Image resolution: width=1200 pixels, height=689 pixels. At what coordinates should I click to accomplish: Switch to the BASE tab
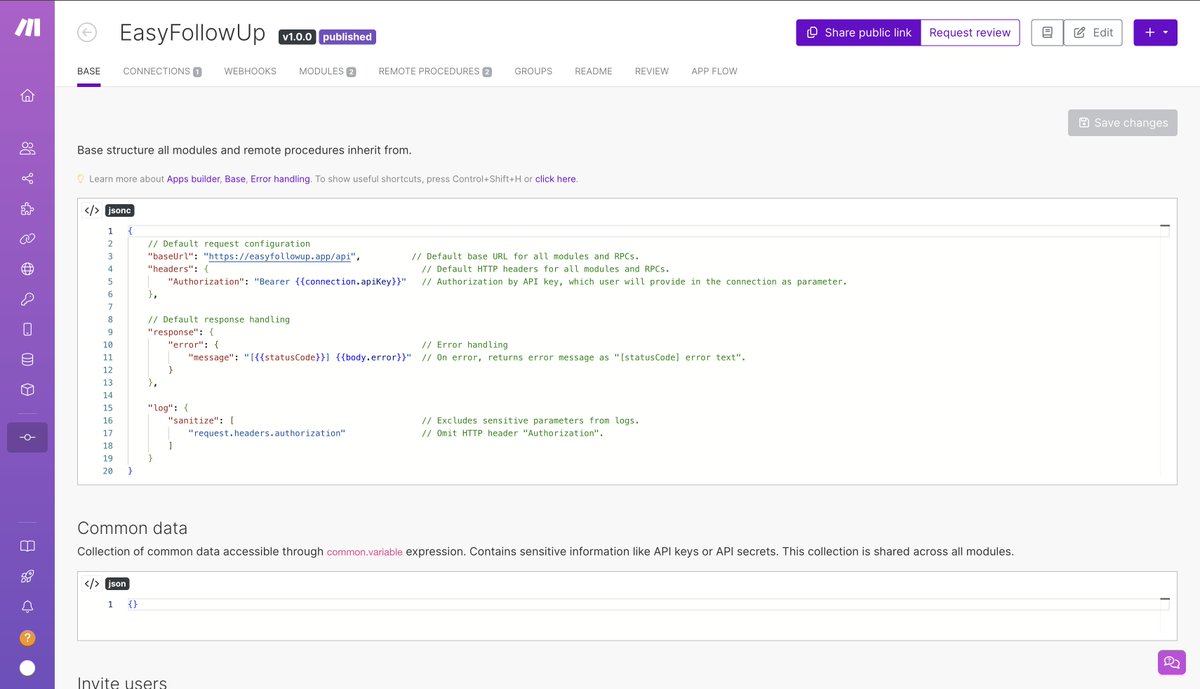89,71
